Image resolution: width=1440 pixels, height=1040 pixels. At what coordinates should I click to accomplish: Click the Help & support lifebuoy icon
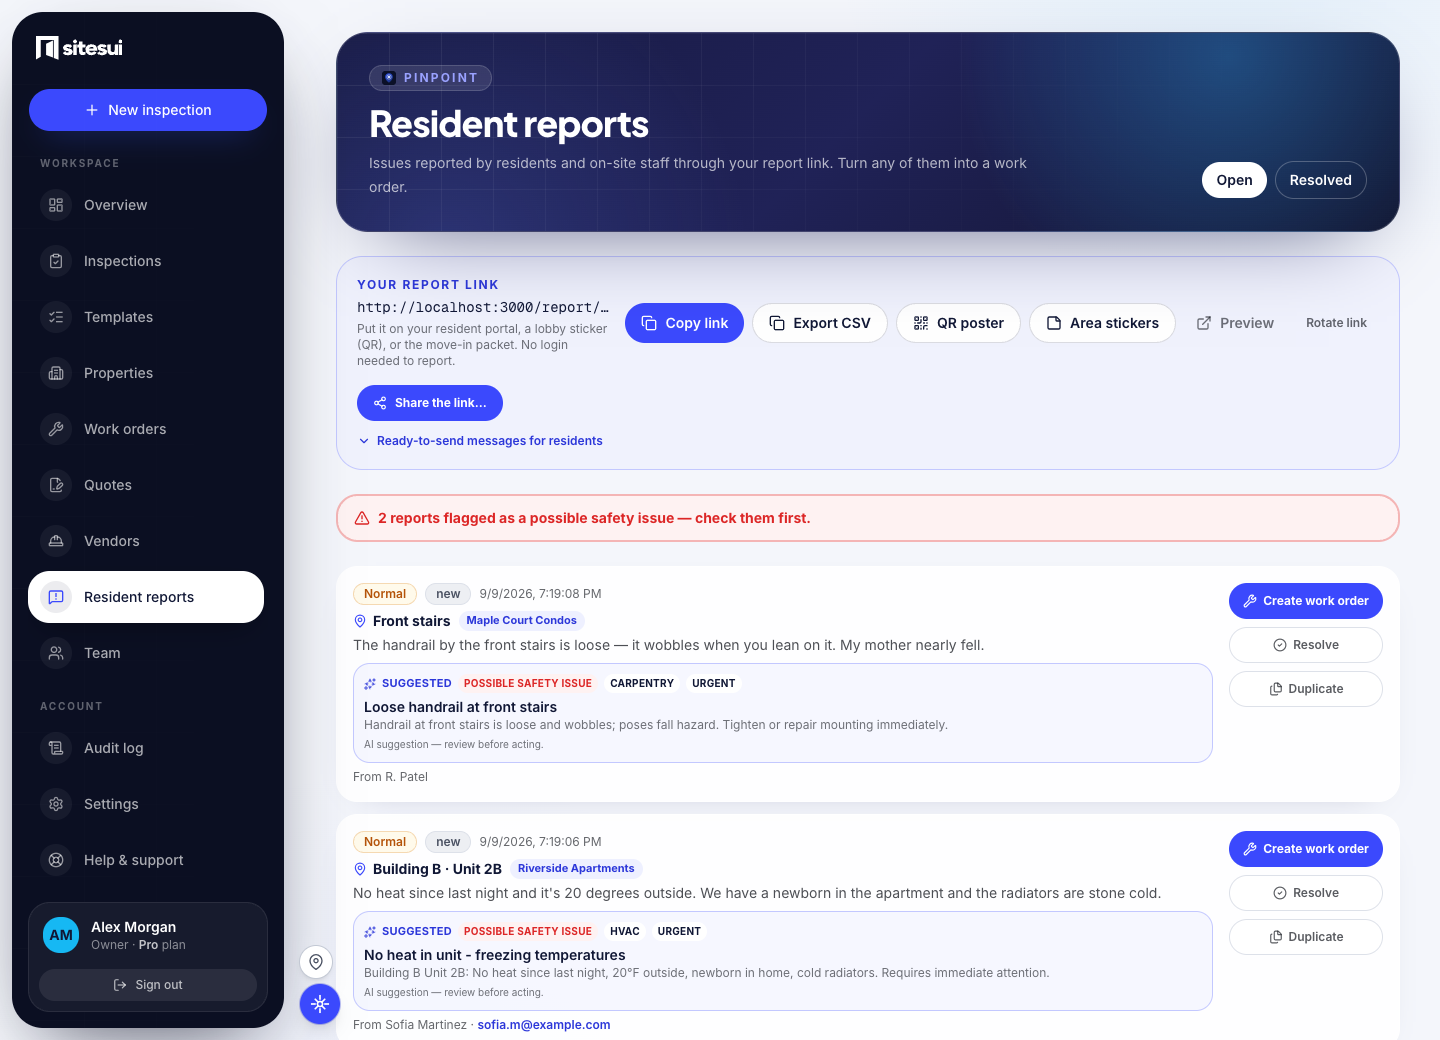pos(56,860)
